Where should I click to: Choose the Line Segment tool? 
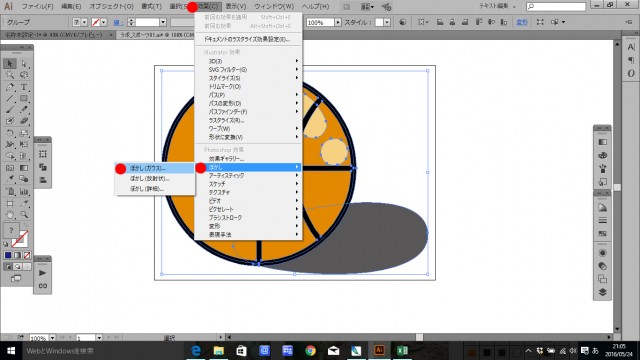point(10,98)
